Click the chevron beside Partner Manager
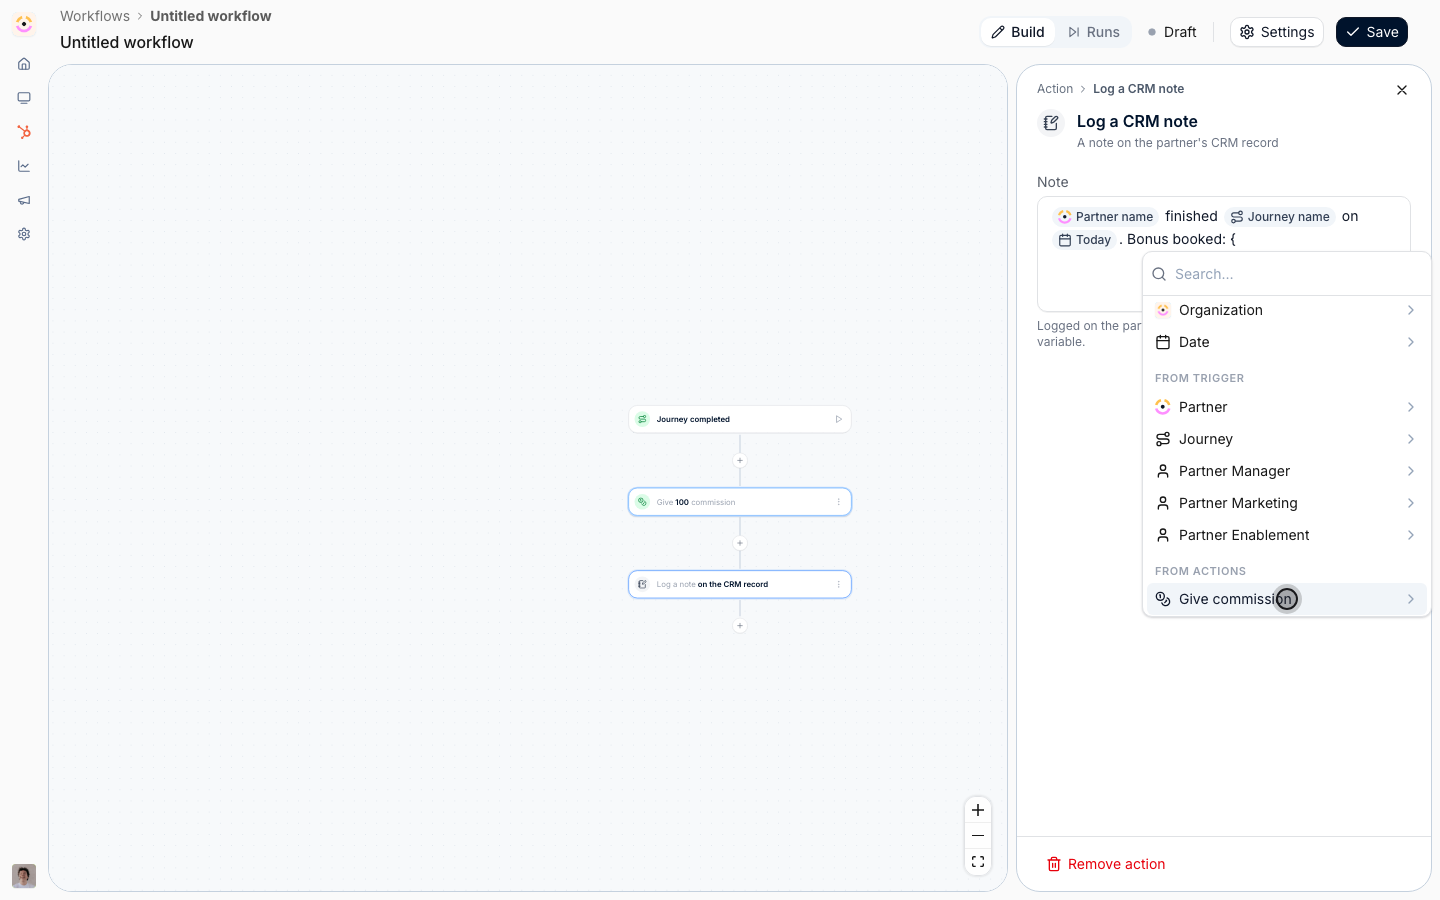The image size is (1440, 900). point(1411,471)
